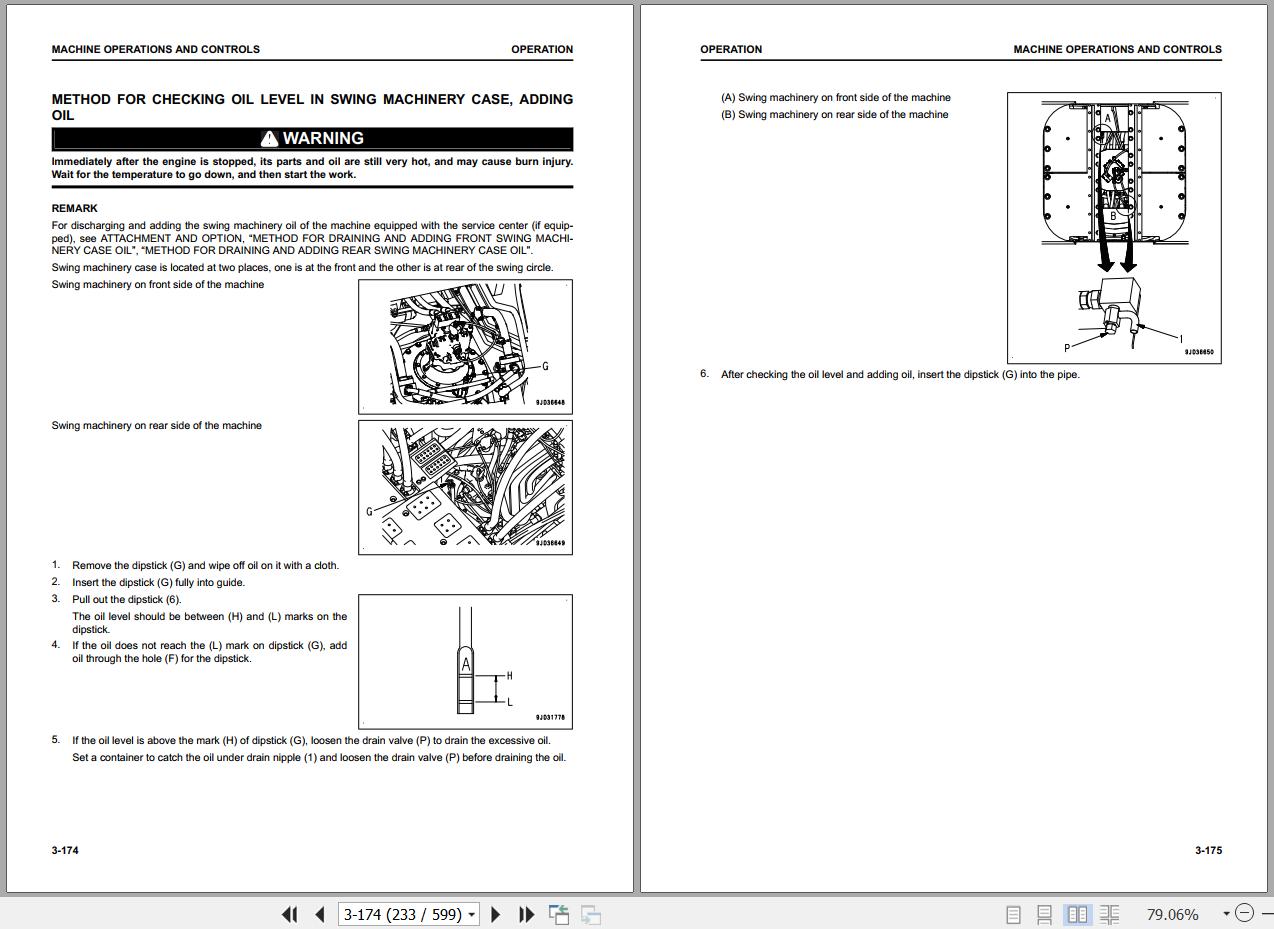This screenshot has height=929, width=1274.
Task: Click '(B) Swing machinery on rear side' text
Action: [x=835, y=114]
